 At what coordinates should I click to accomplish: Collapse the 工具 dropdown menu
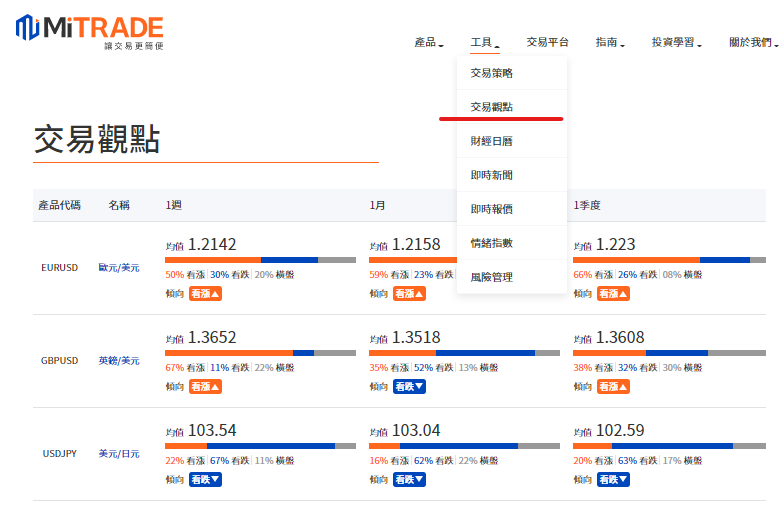[484, 43]
